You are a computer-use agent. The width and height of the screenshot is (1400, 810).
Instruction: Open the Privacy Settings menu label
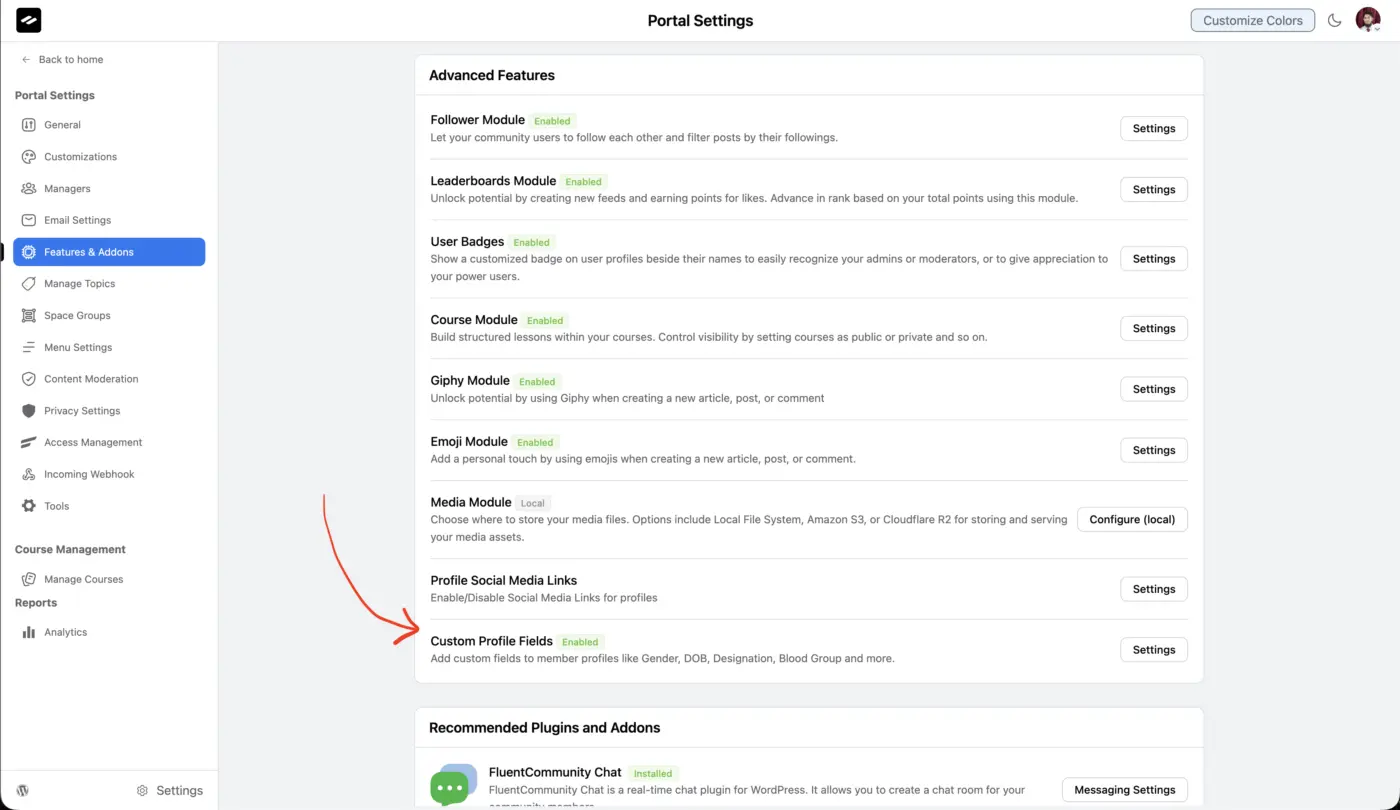pos(82,411)
